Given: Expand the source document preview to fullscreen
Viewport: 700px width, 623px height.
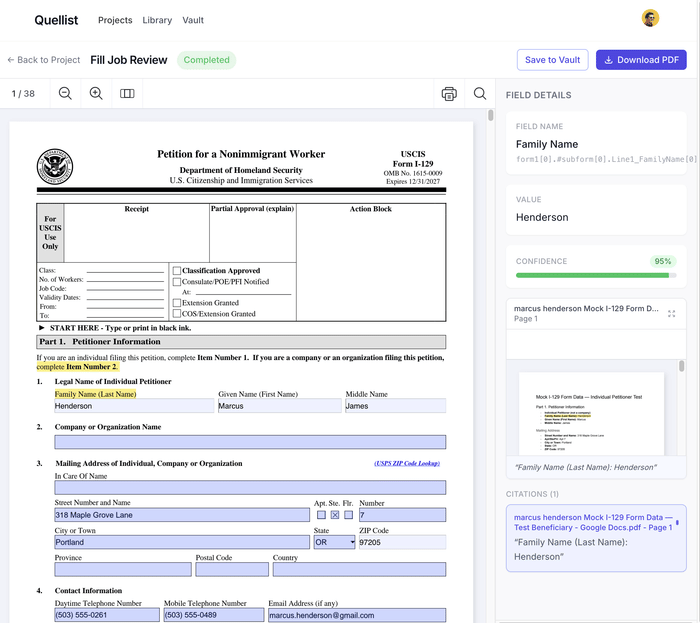Looking at the screenshot, I should [671, 313].
